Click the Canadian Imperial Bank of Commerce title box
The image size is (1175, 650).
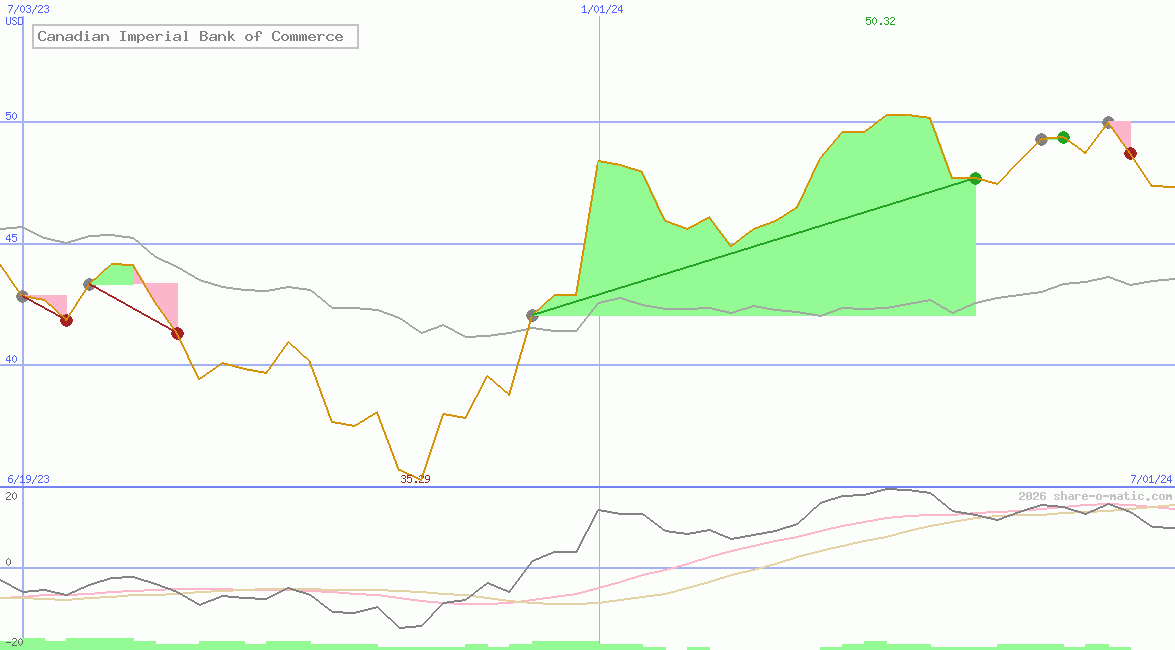pos(195,37)
